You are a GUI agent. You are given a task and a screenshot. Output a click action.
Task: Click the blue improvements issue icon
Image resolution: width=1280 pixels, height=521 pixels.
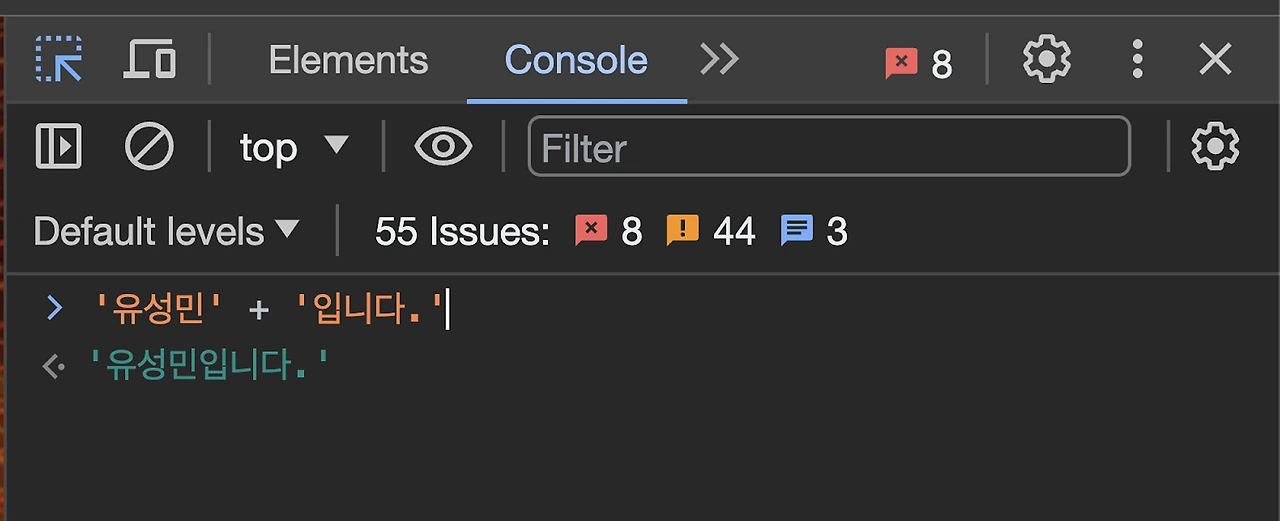[x=797, y=232]
